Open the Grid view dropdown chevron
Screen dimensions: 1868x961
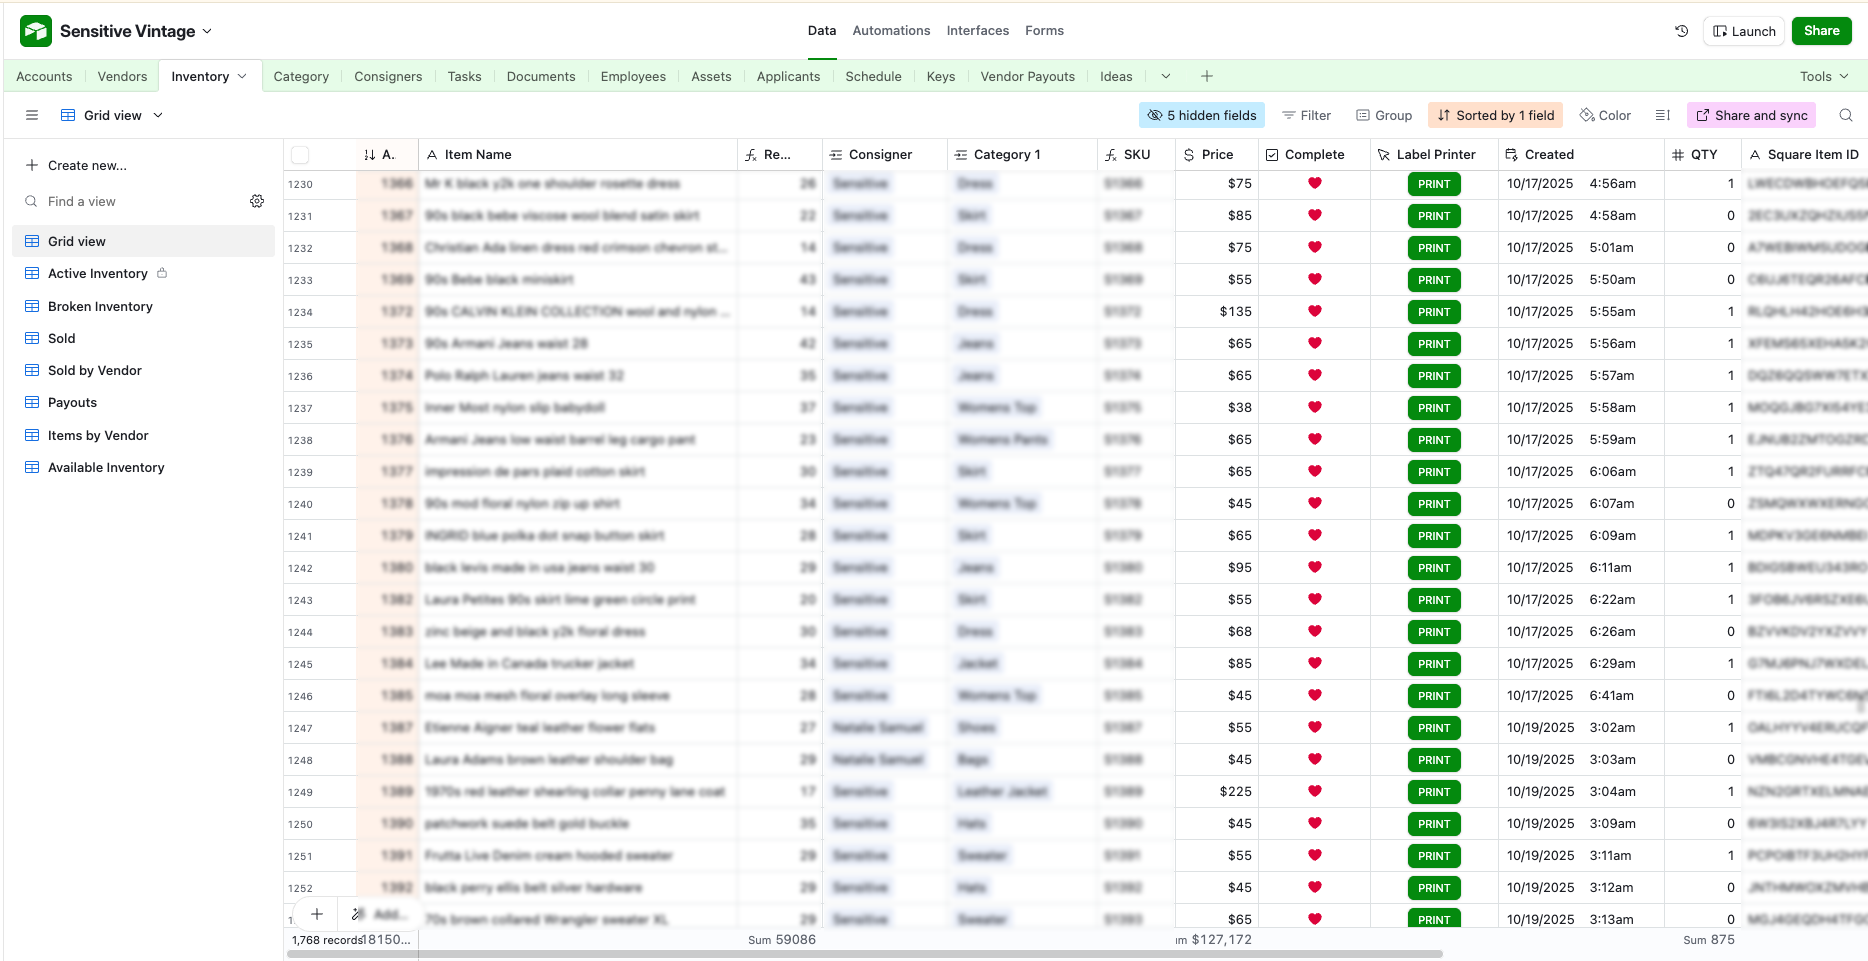coord(157,115)
